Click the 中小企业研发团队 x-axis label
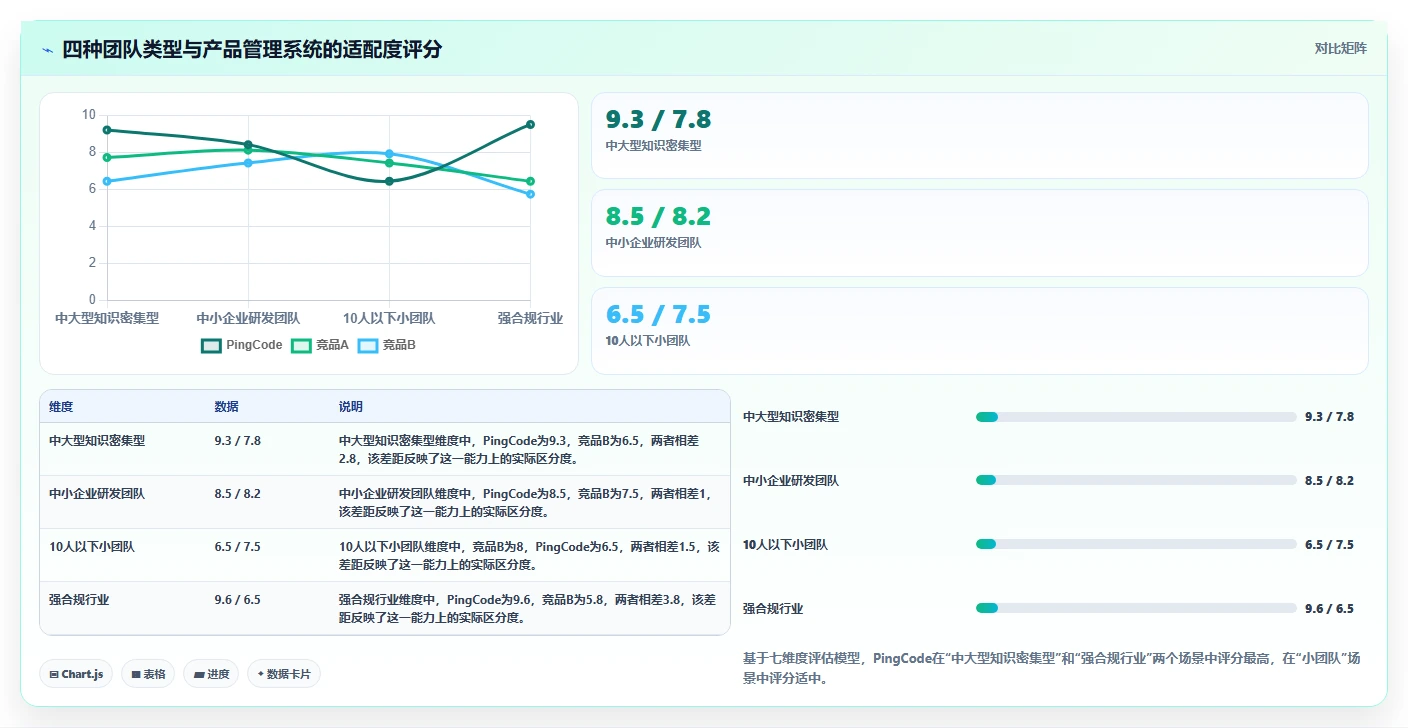 (248, 318)
